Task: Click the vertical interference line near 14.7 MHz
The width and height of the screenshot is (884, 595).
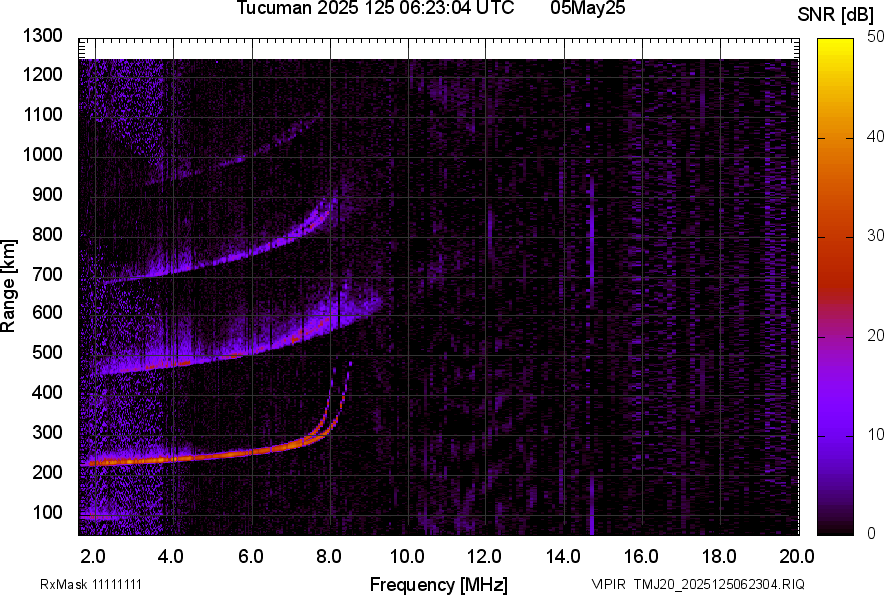Action: point(591,243)
